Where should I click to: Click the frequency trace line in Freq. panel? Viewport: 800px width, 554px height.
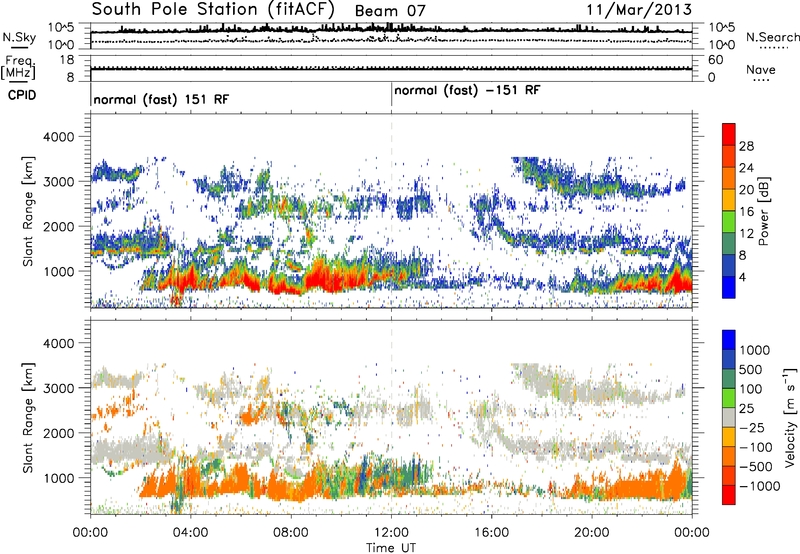click(x=391, y=68)
